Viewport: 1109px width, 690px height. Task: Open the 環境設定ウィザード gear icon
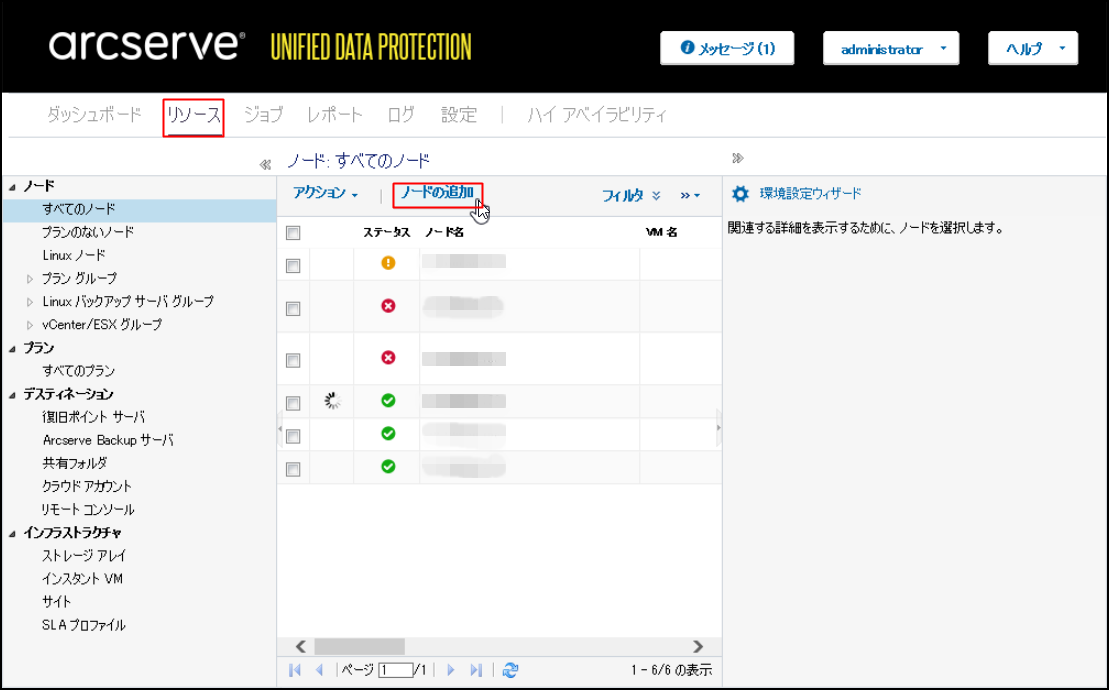[740, 194]
